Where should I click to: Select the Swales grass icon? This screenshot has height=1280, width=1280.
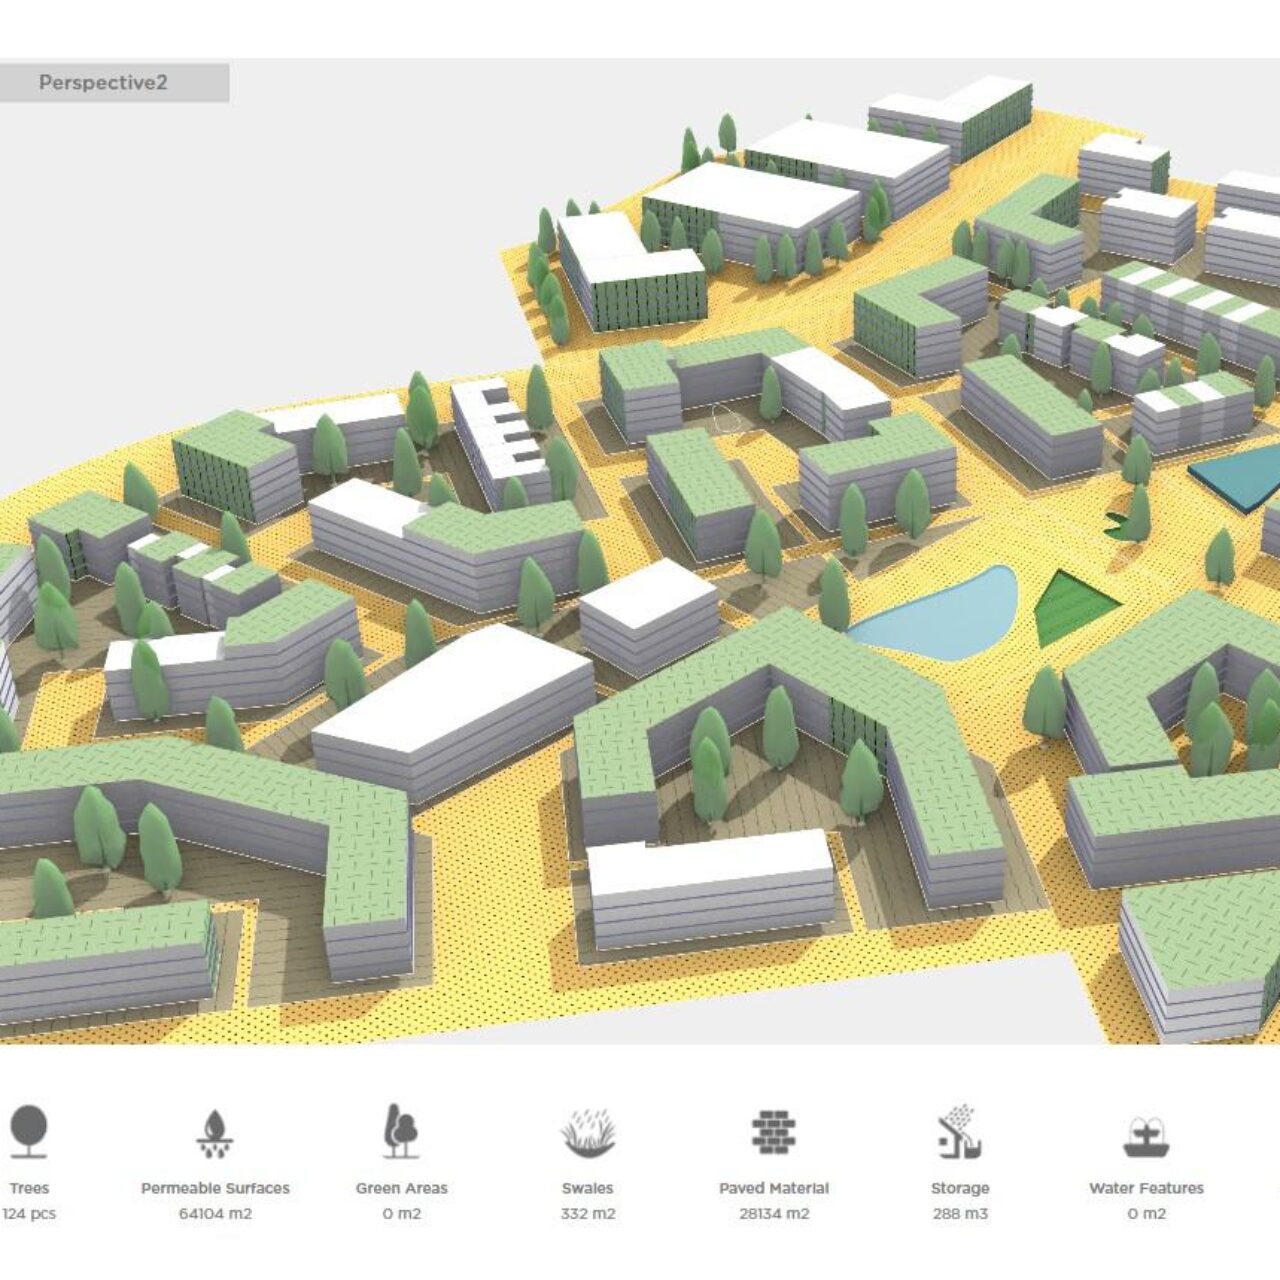[587, 1132]
